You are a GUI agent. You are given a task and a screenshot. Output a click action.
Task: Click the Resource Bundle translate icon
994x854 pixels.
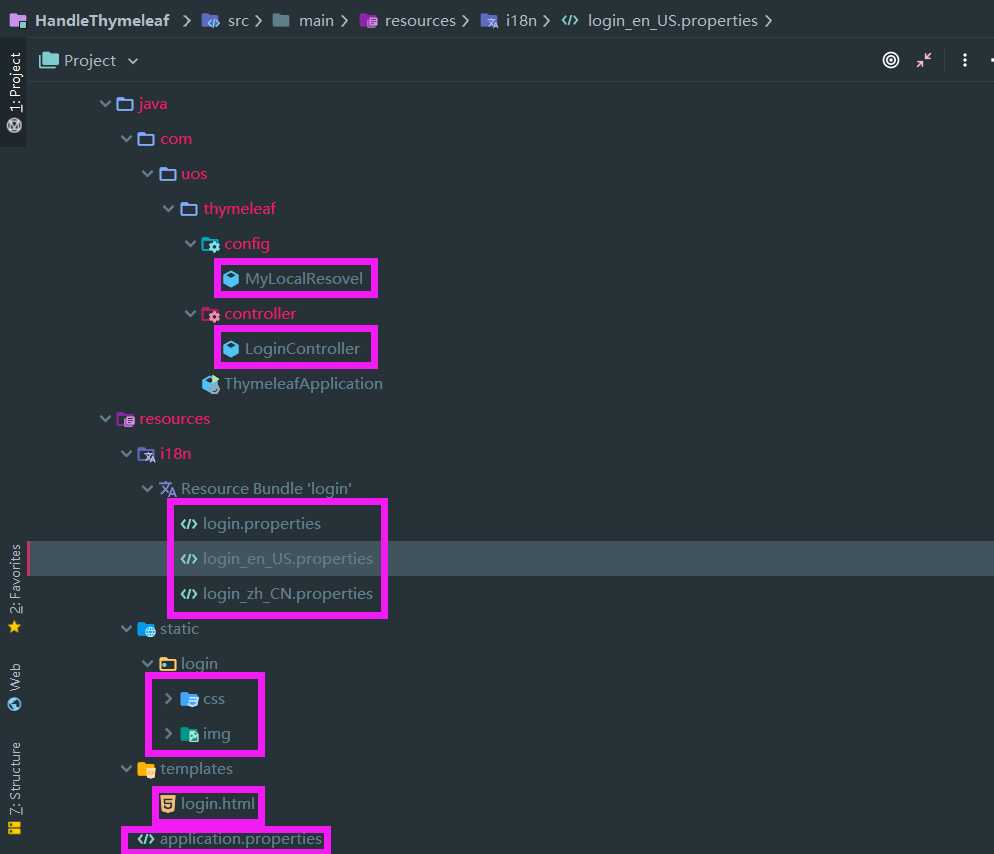tap(167, 489)
